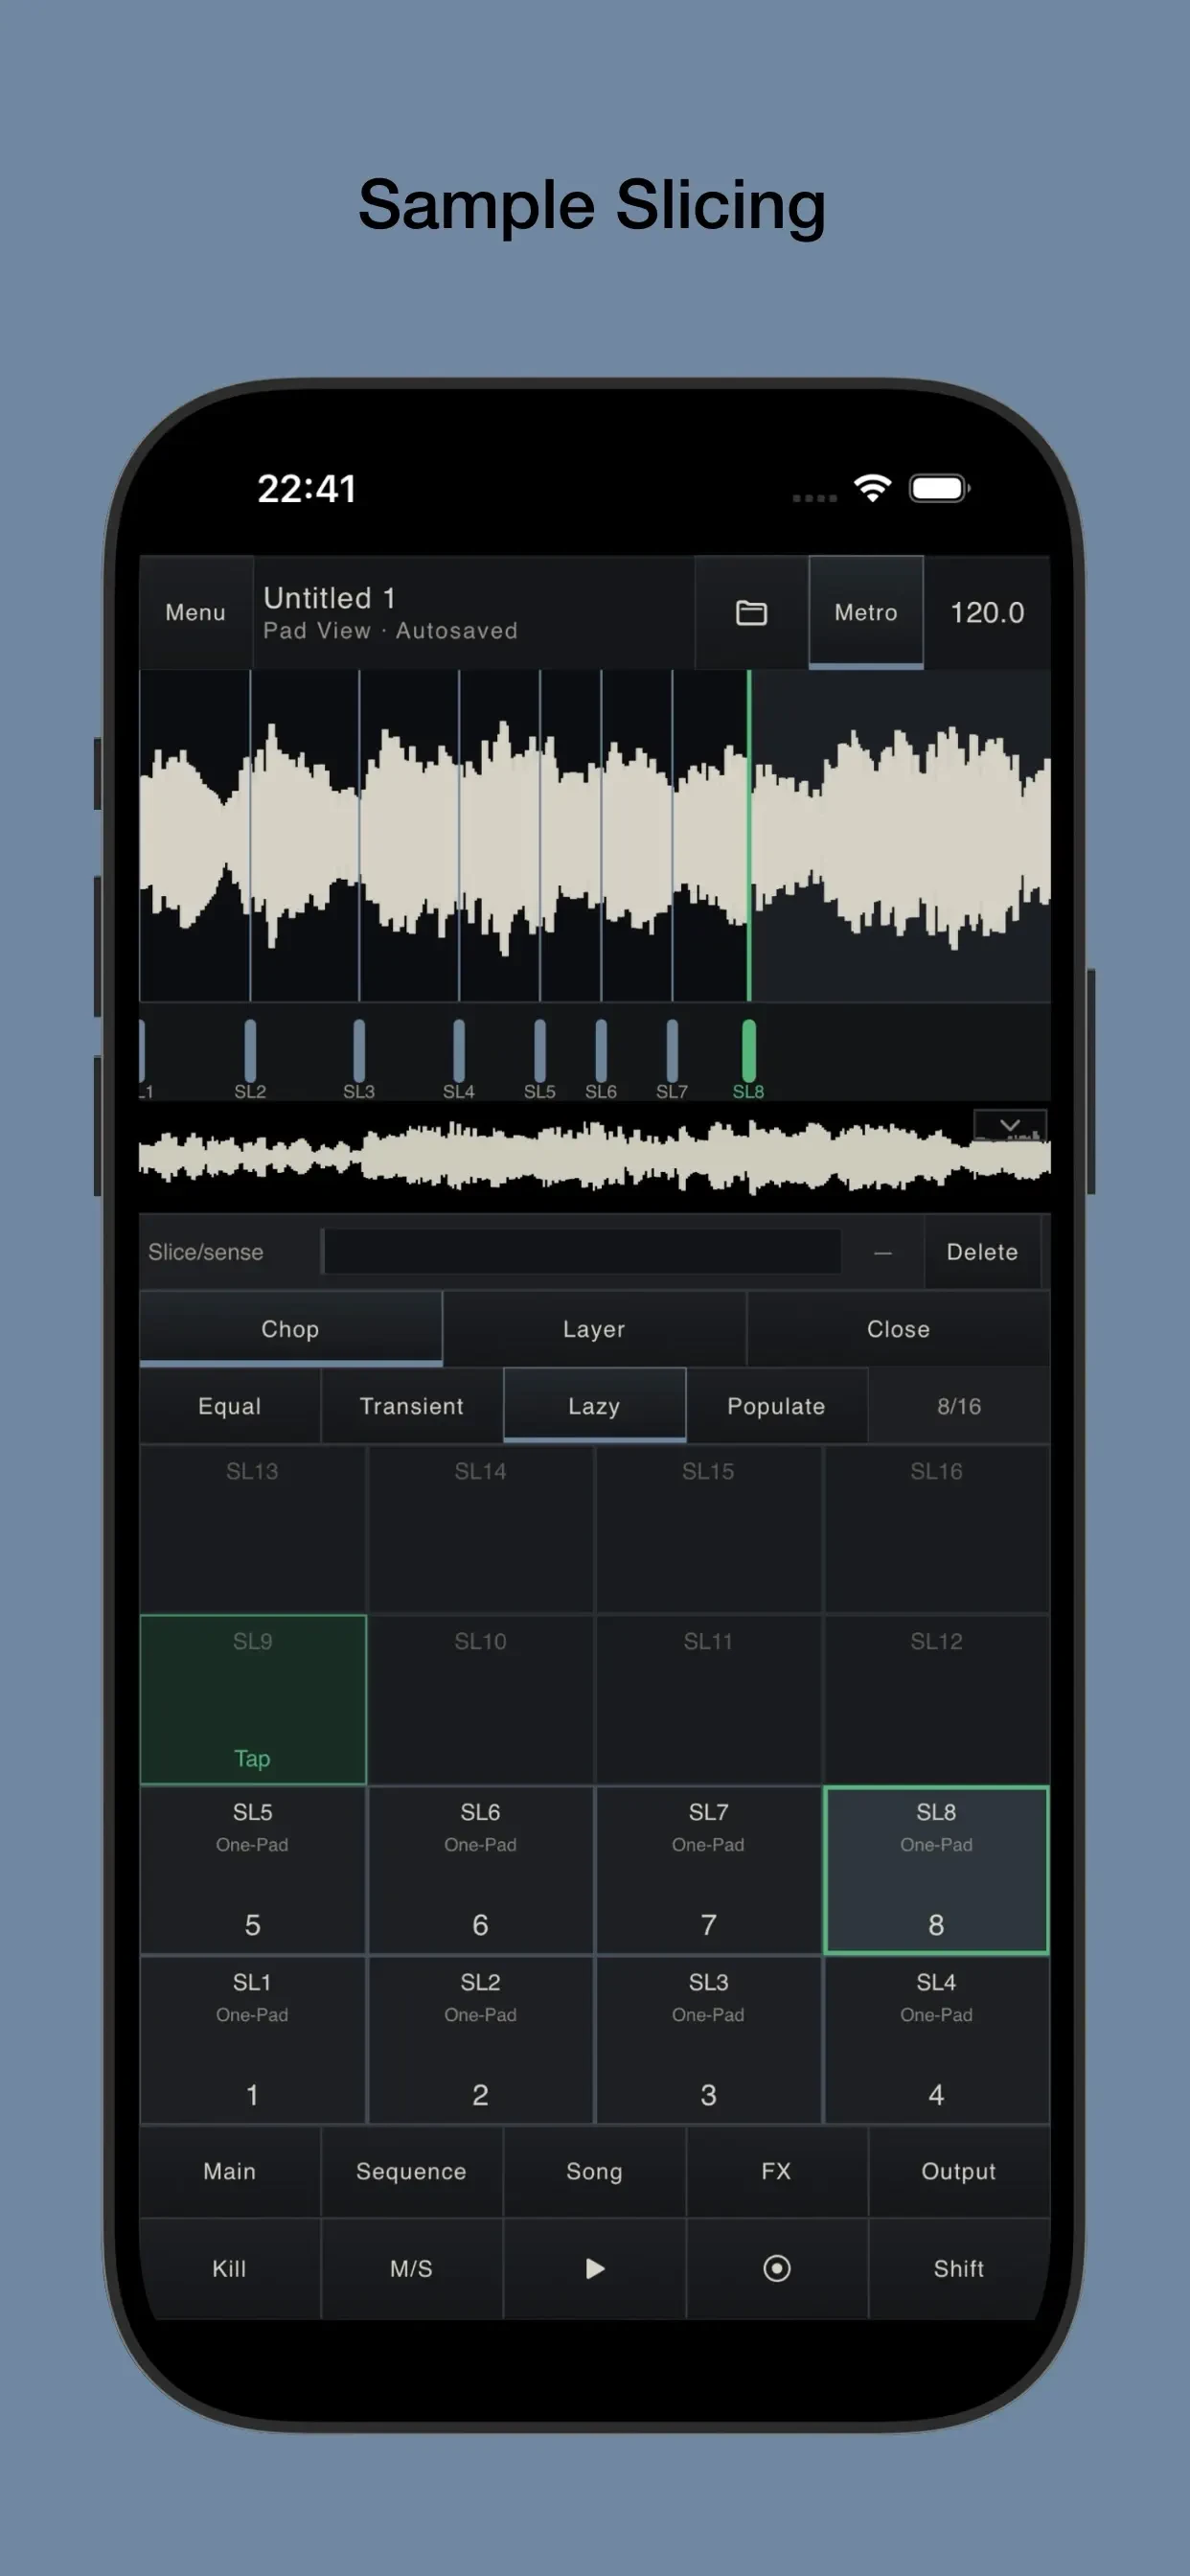
Task: Switch to the Layer tab
Action: tap(594, 1328)
